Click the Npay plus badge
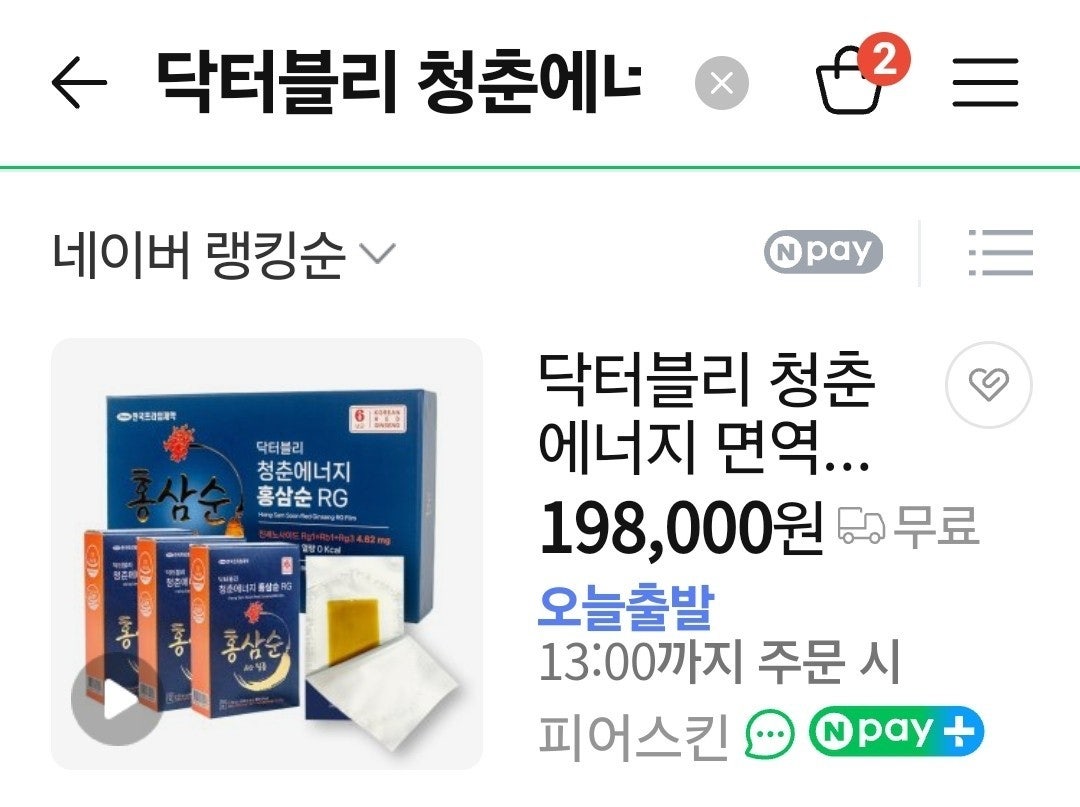This screenshot has height=807, width=1080. [x=896, y=731]
